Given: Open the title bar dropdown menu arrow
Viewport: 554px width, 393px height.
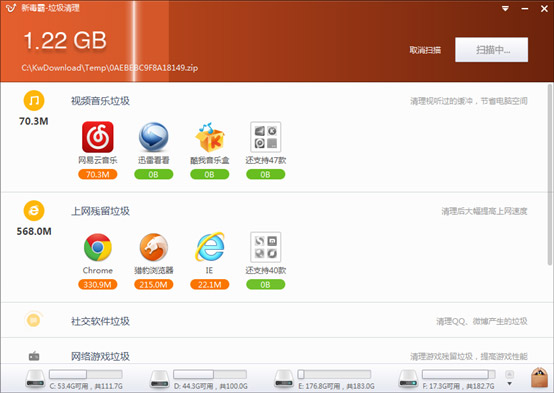Looking at the screenshot, I should [506, 8].
